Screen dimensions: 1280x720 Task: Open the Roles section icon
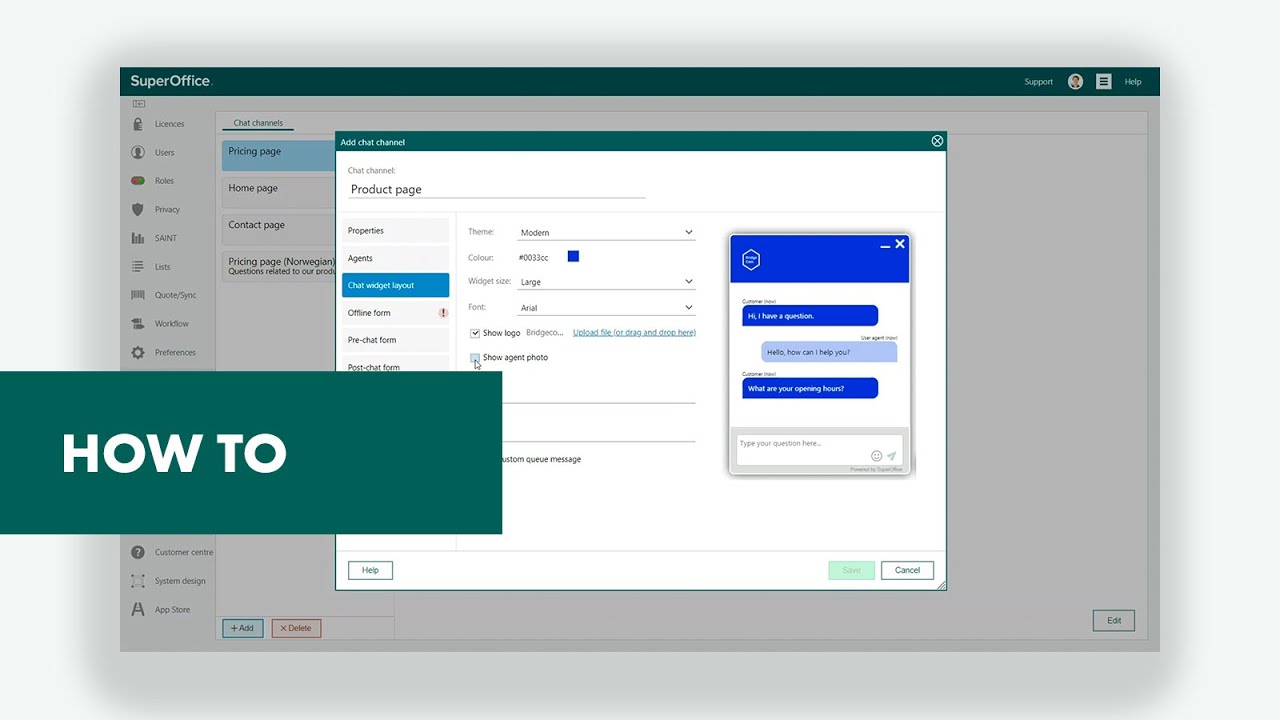[x=138, y=181]
